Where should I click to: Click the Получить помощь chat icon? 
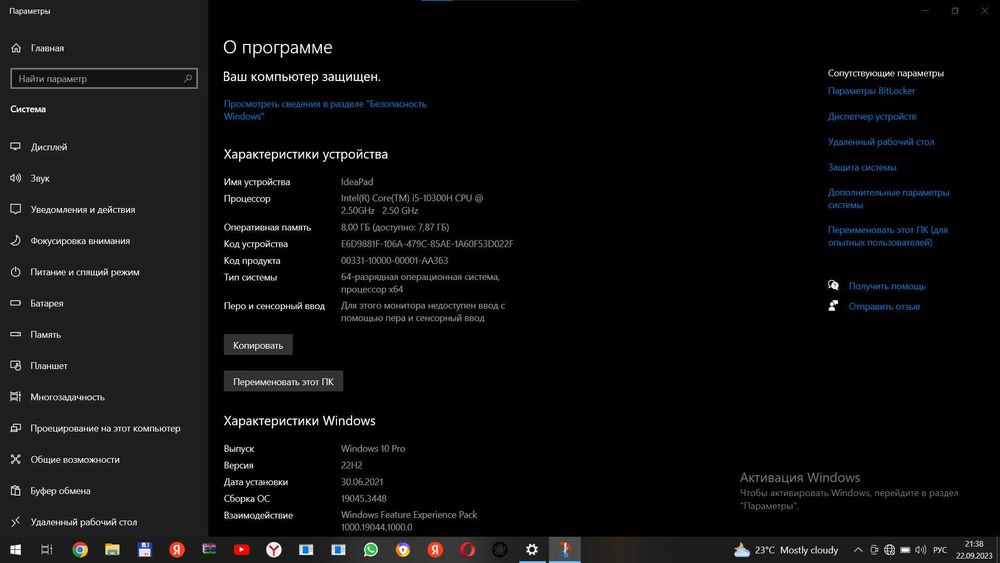pos(833,286)
